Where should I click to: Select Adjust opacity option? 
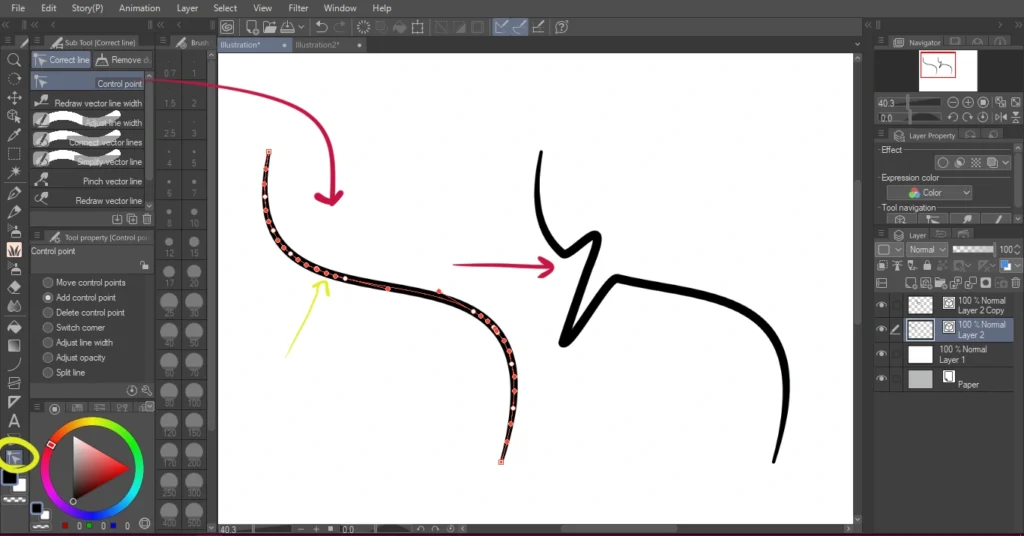[x=74, y=358]
